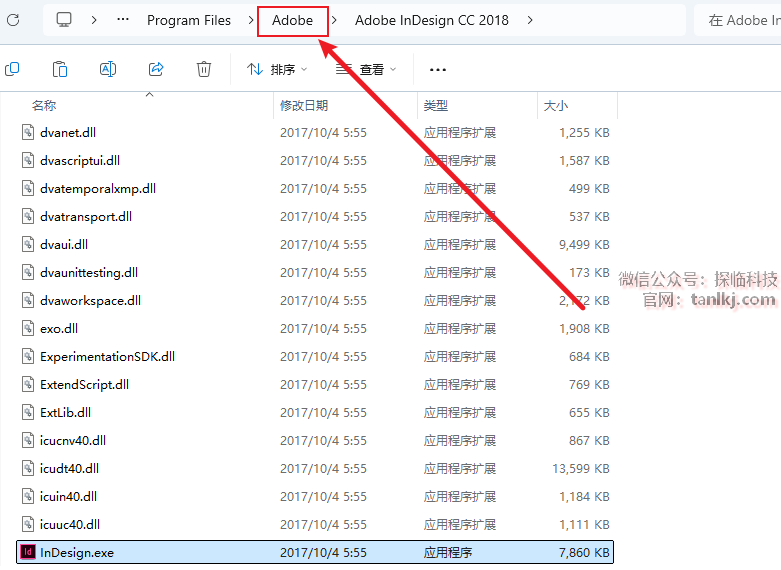Image resolution: width=781 pixels, height=570 pixels.
Task: Sort by 名称 column header
Action: [44, 106]
